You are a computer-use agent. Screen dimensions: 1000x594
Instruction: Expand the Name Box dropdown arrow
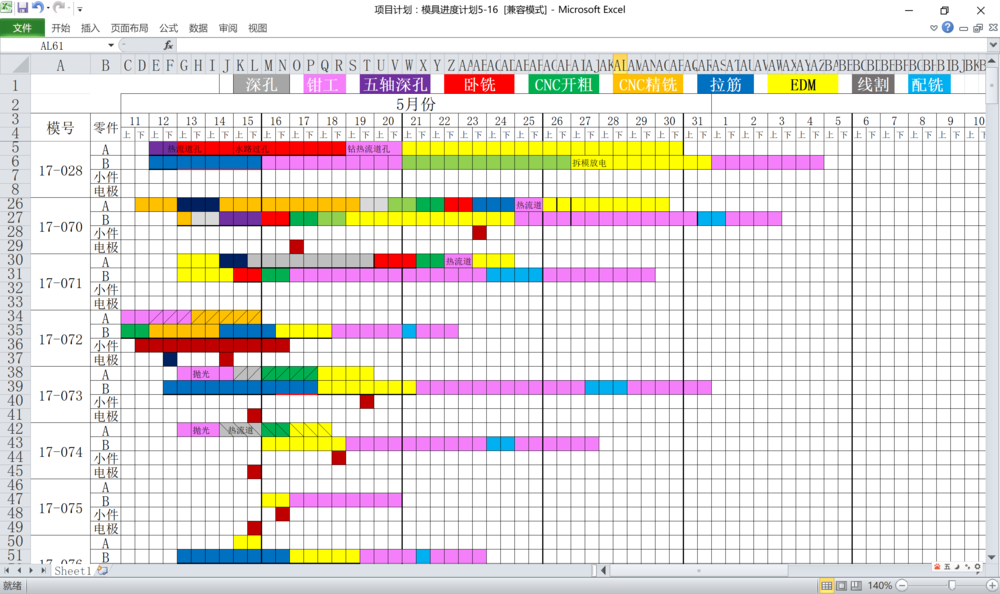click(111, 45)
